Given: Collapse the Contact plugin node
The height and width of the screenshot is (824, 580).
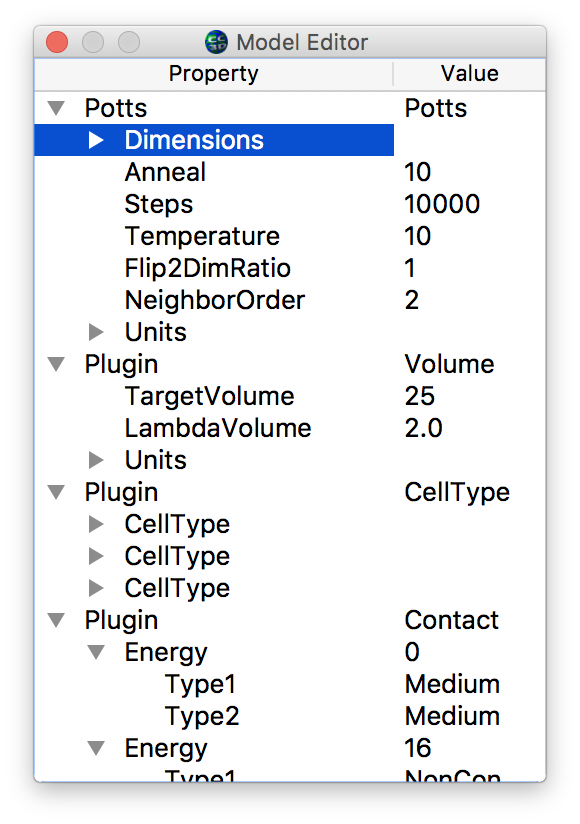Looking at the screenshot, I should coord(56,620).
